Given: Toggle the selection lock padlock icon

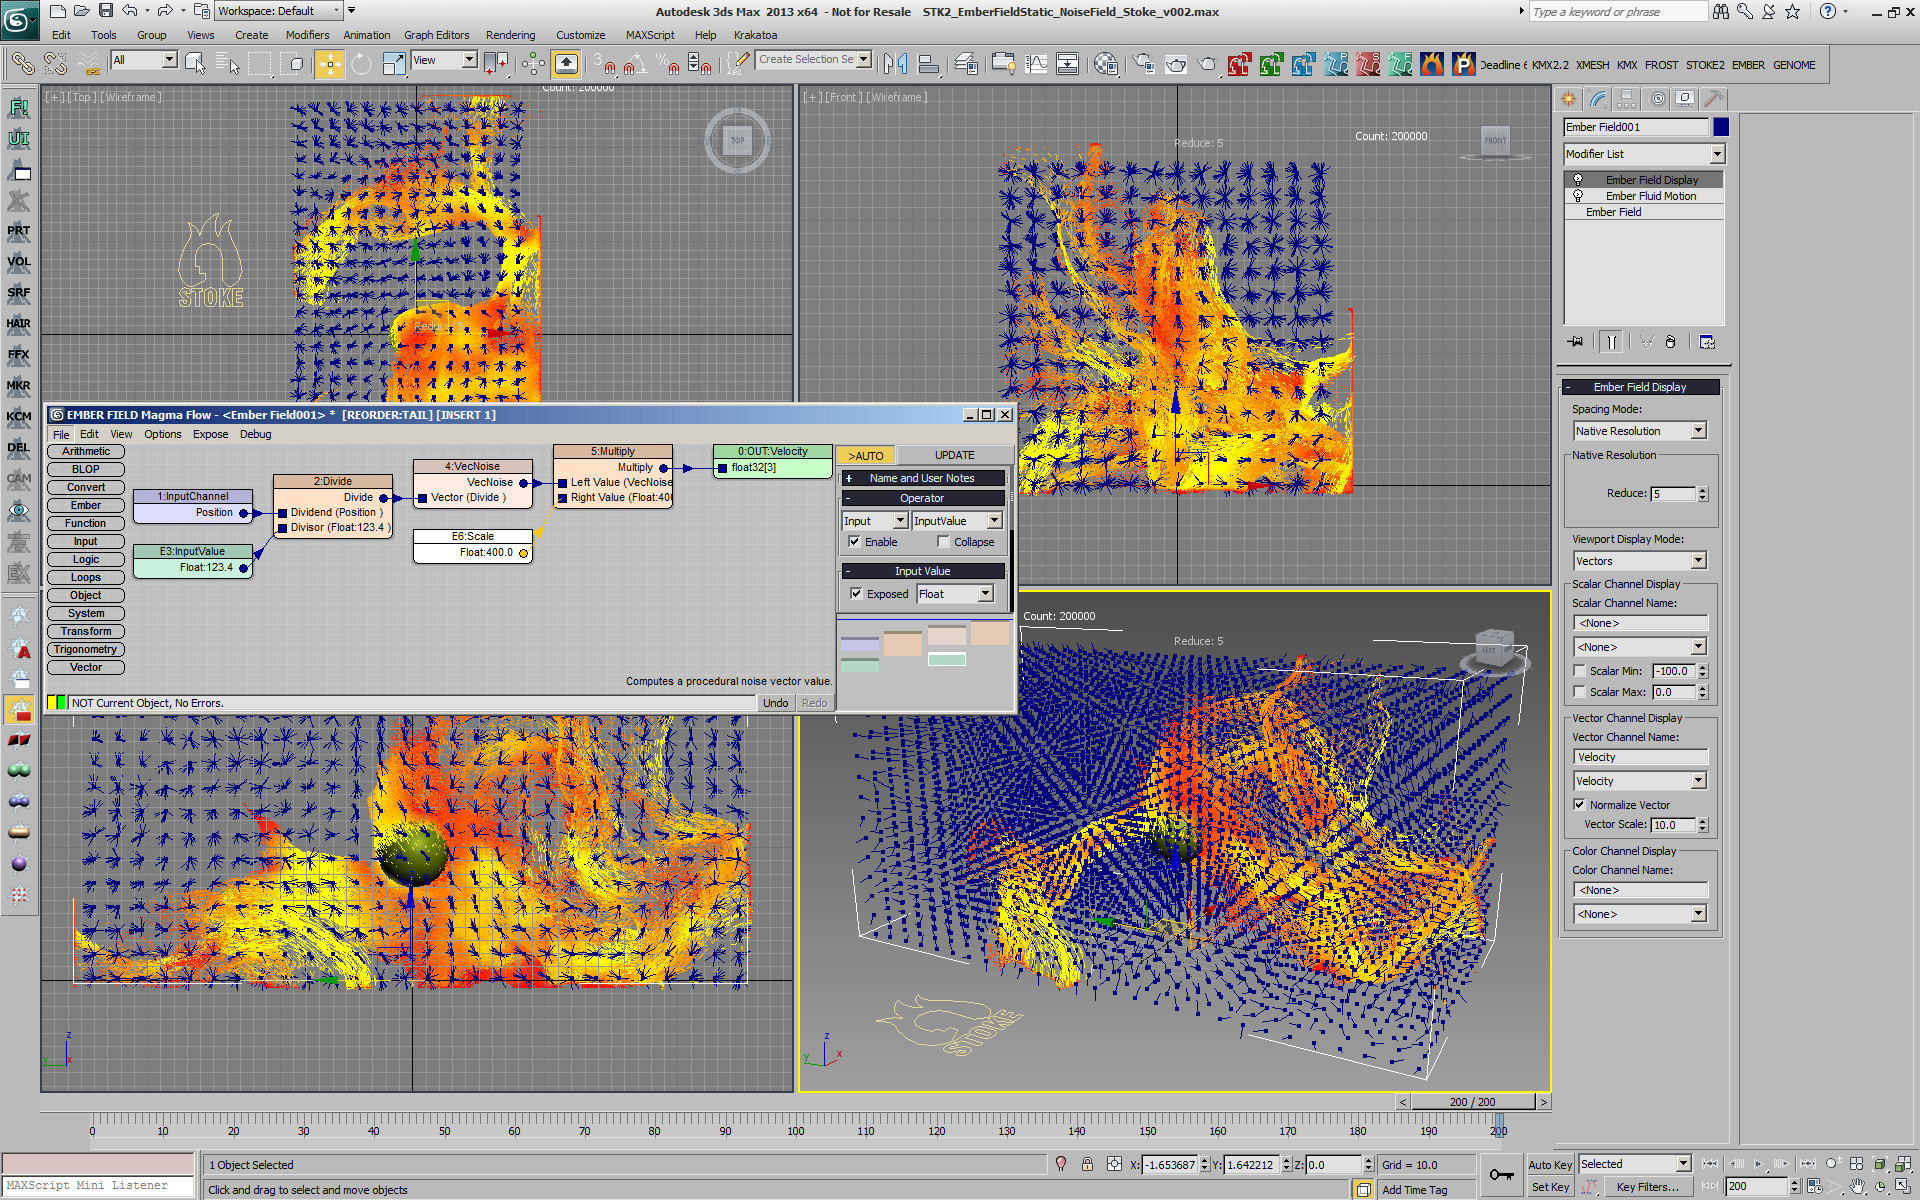Looking at the screenshot, I should (x=1087, y=1164).
